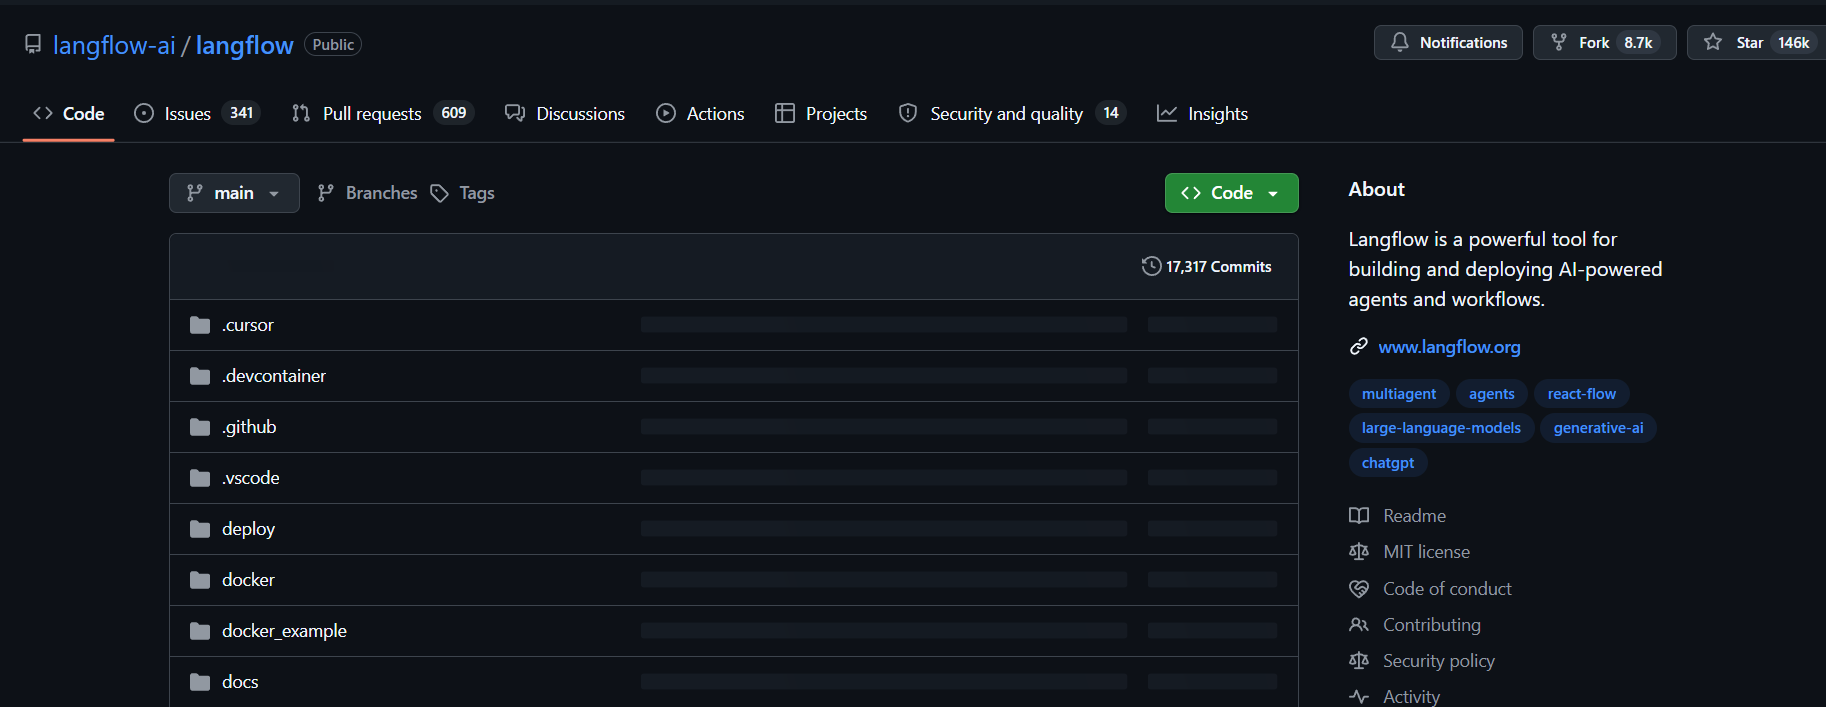Click the pull request icon
This screenshot has height=707, width=1826.
(301, 113)
